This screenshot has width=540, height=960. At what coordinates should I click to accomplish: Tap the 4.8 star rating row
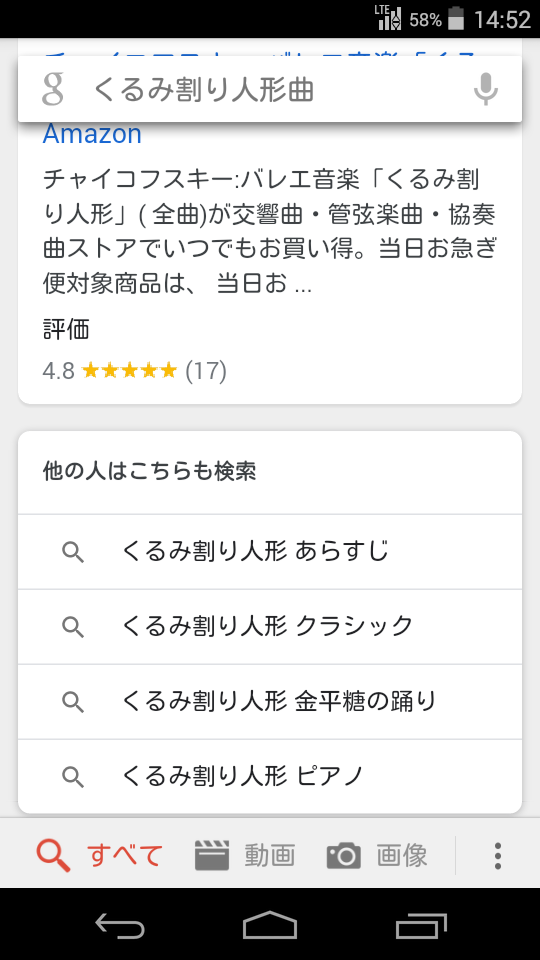[x=135, y=370]
